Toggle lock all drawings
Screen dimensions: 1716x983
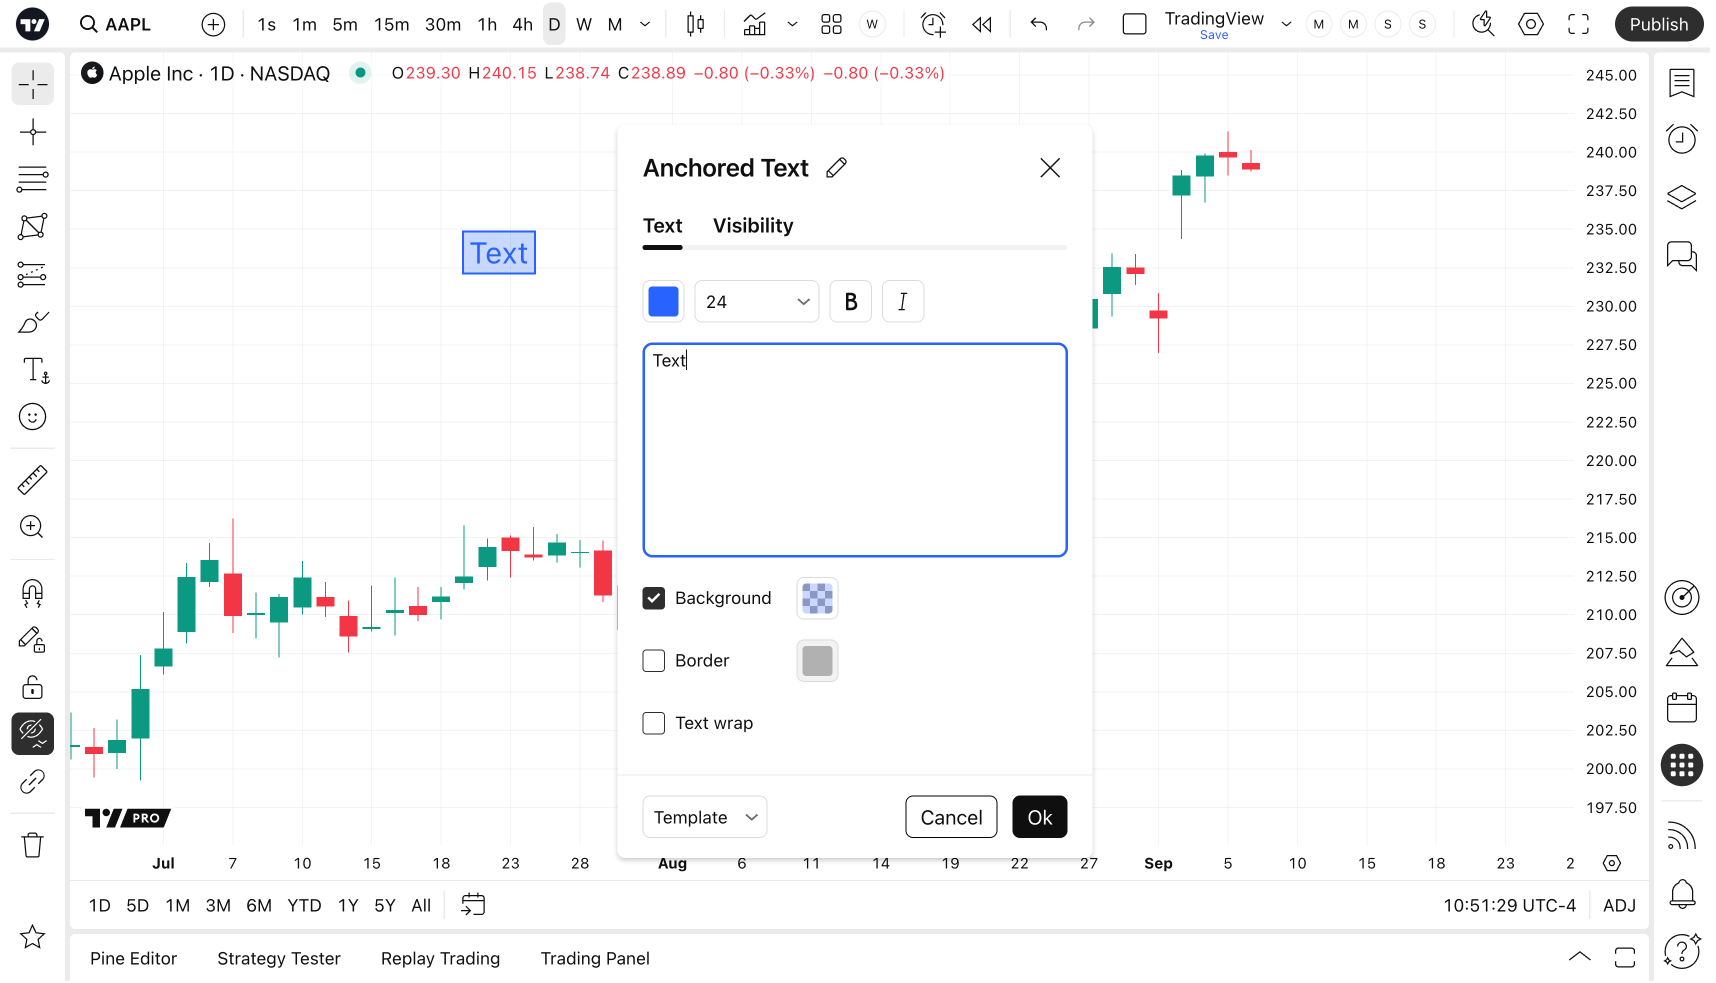[33, 687]
